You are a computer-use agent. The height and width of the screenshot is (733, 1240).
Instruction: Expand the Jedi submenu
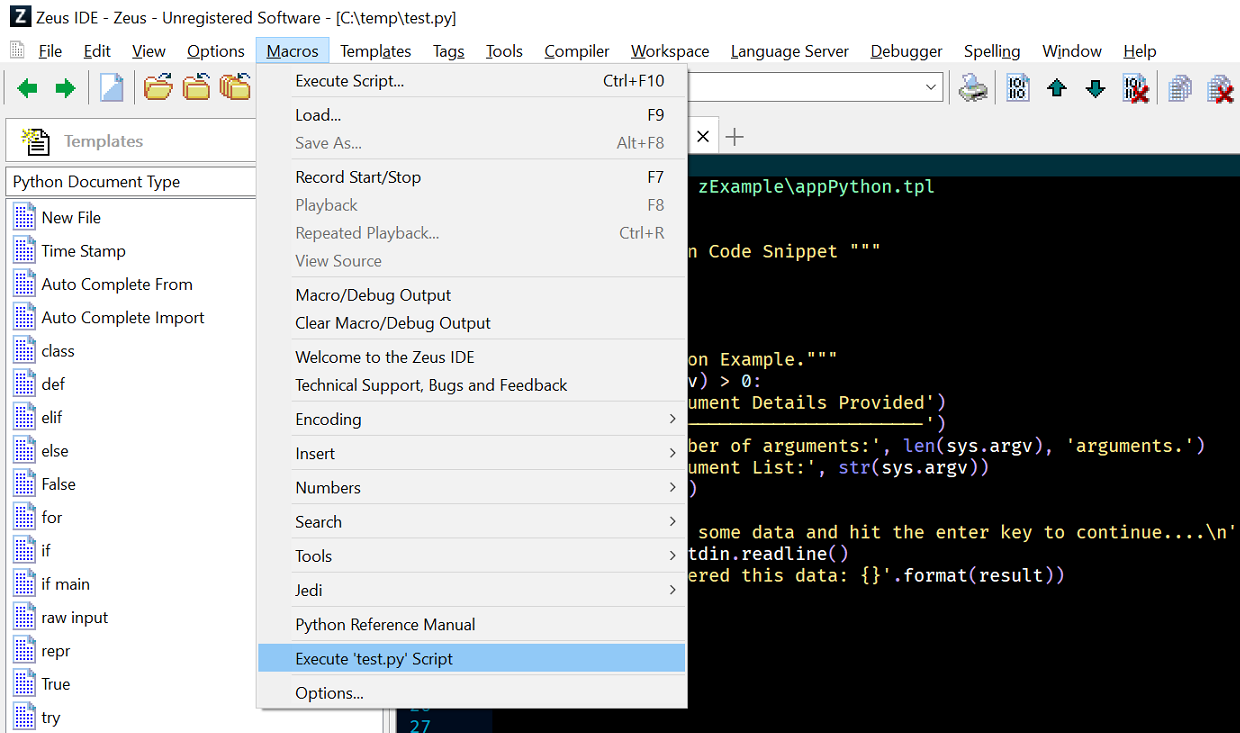(x=472, y=590)
